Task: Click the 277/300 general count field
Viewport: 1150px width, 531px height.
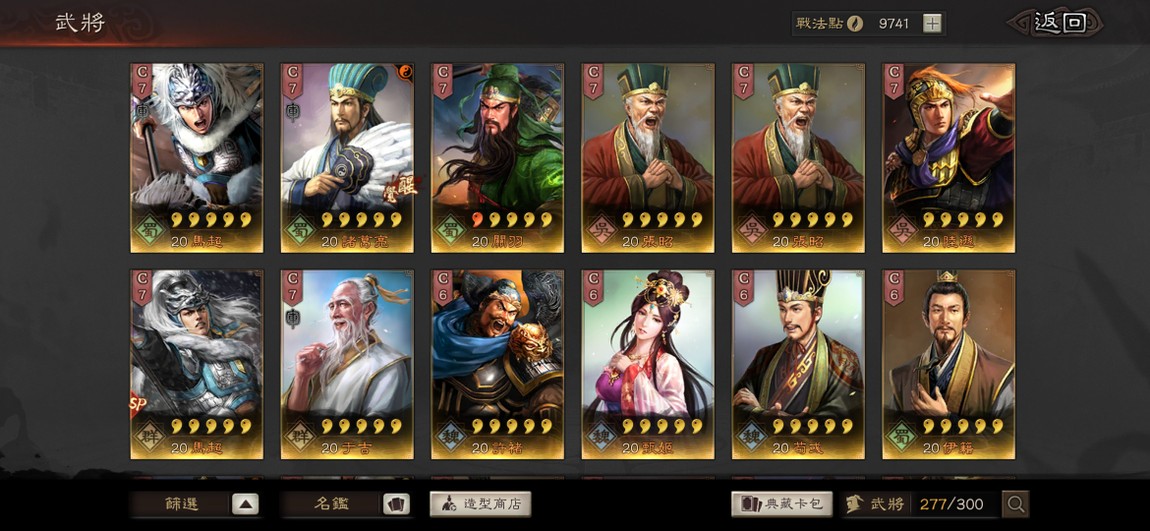Action: click(x=951, y=504)
